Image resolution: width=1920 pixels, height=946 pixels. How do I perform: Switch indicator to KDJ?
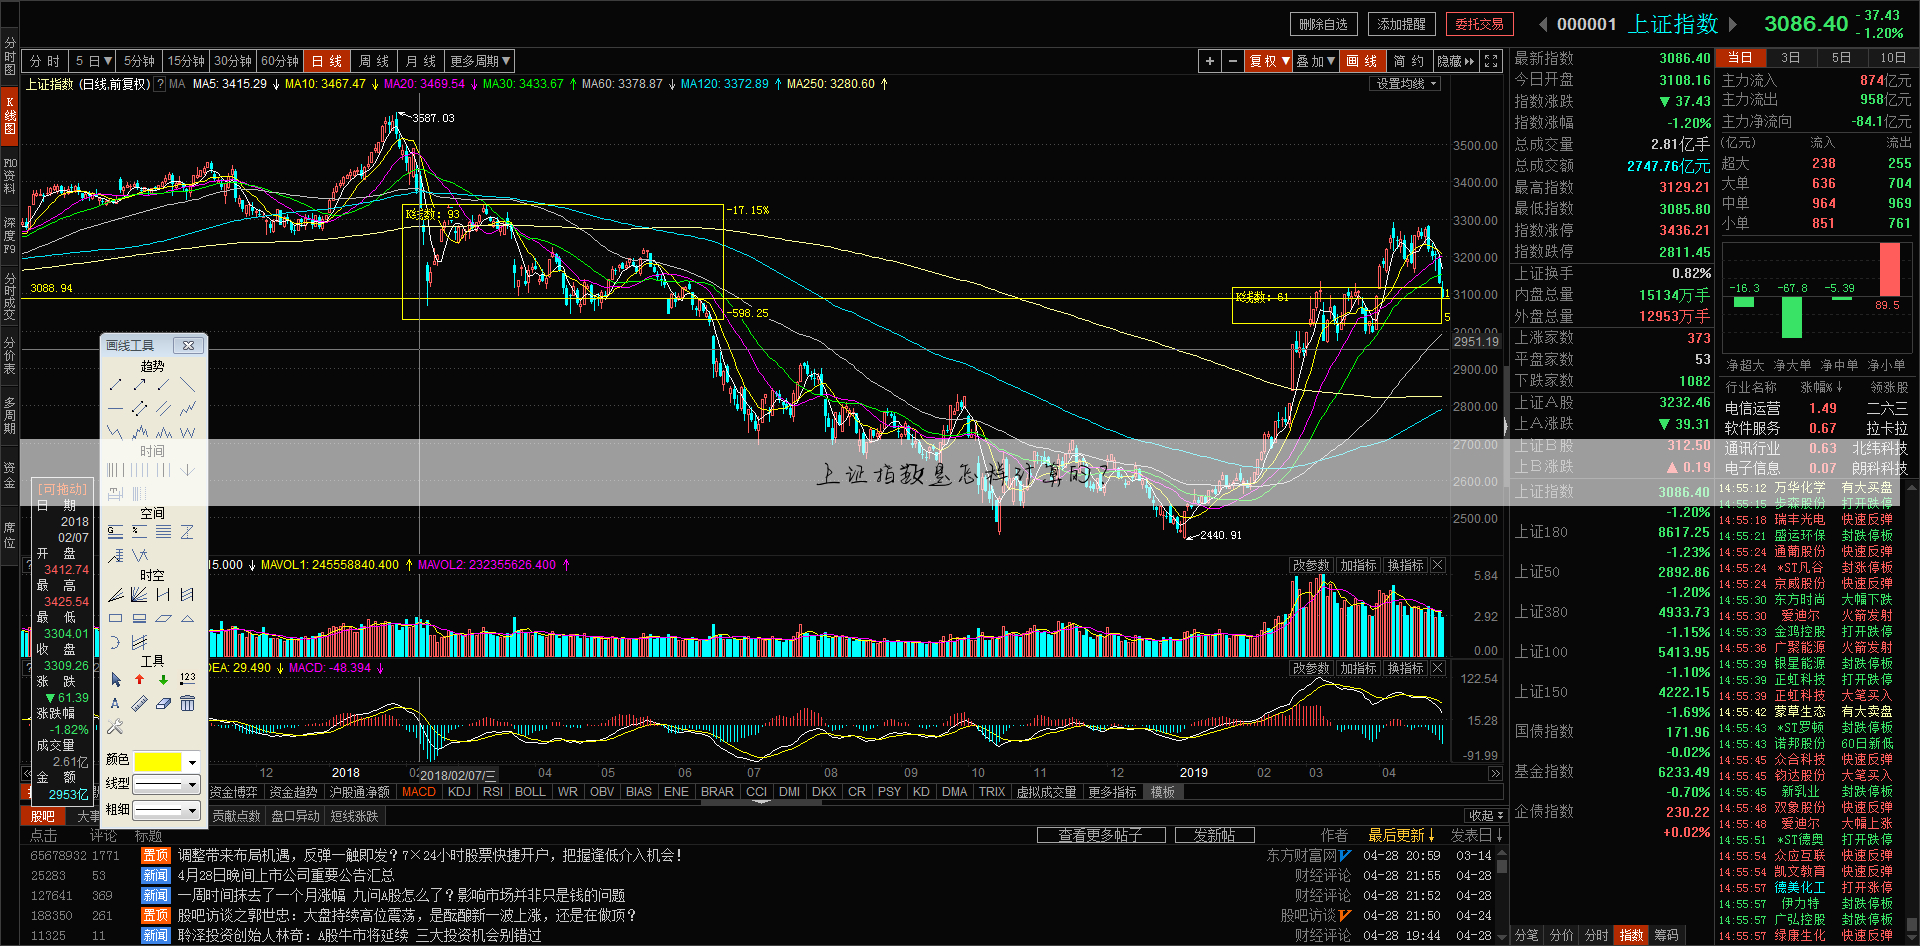coord(459,791)
